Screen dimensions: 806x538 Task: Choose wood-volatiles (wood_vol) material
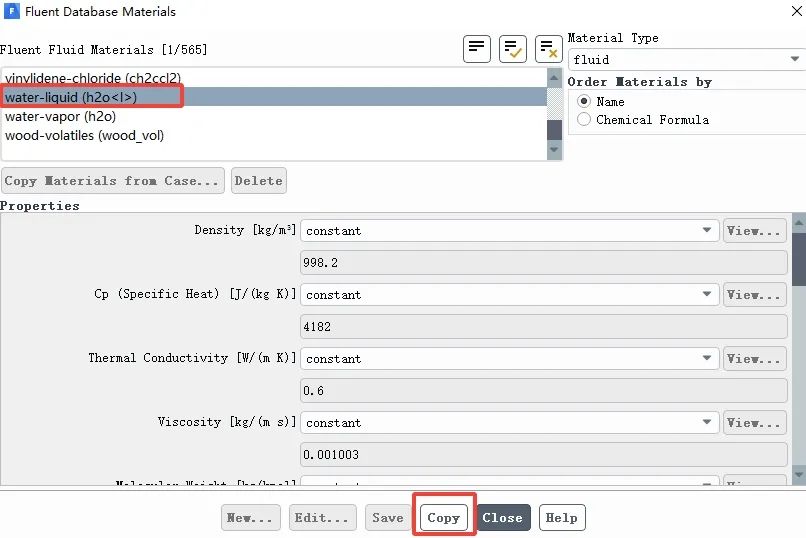pos(84,135)
